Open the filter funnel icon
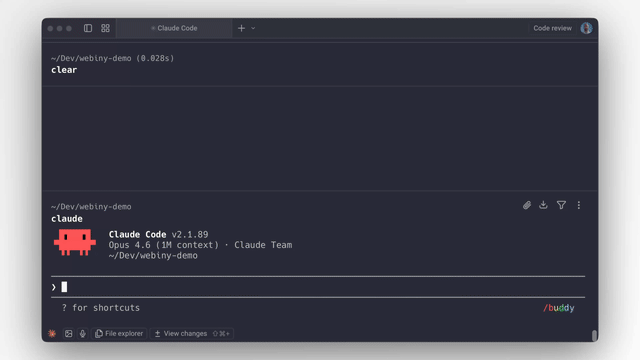The height and width of the screenshot is (360, 640). tap(561, 205)
